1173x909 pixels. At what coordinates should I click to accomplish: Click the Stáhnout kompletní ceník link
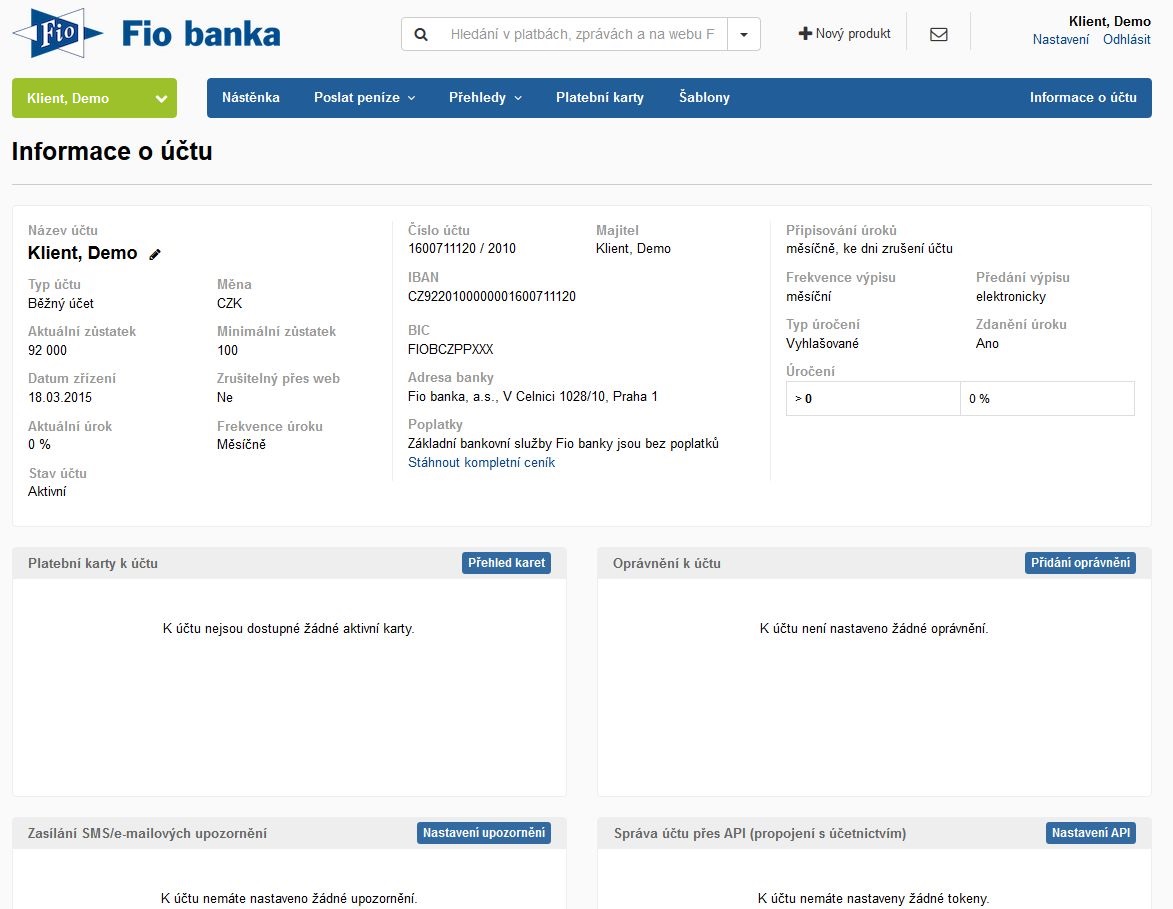pos(481,462)
